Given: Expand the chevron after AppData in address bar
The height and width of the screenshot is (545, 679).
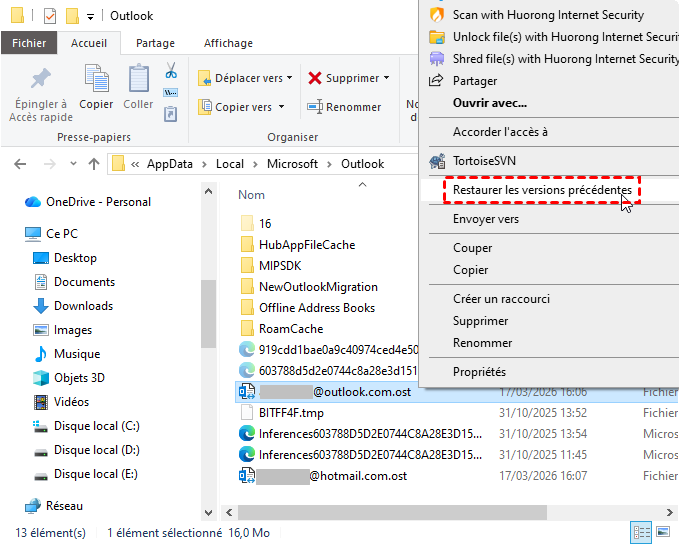Looking at the screenshot, I should pyautogui.click(x=204, y=164).
